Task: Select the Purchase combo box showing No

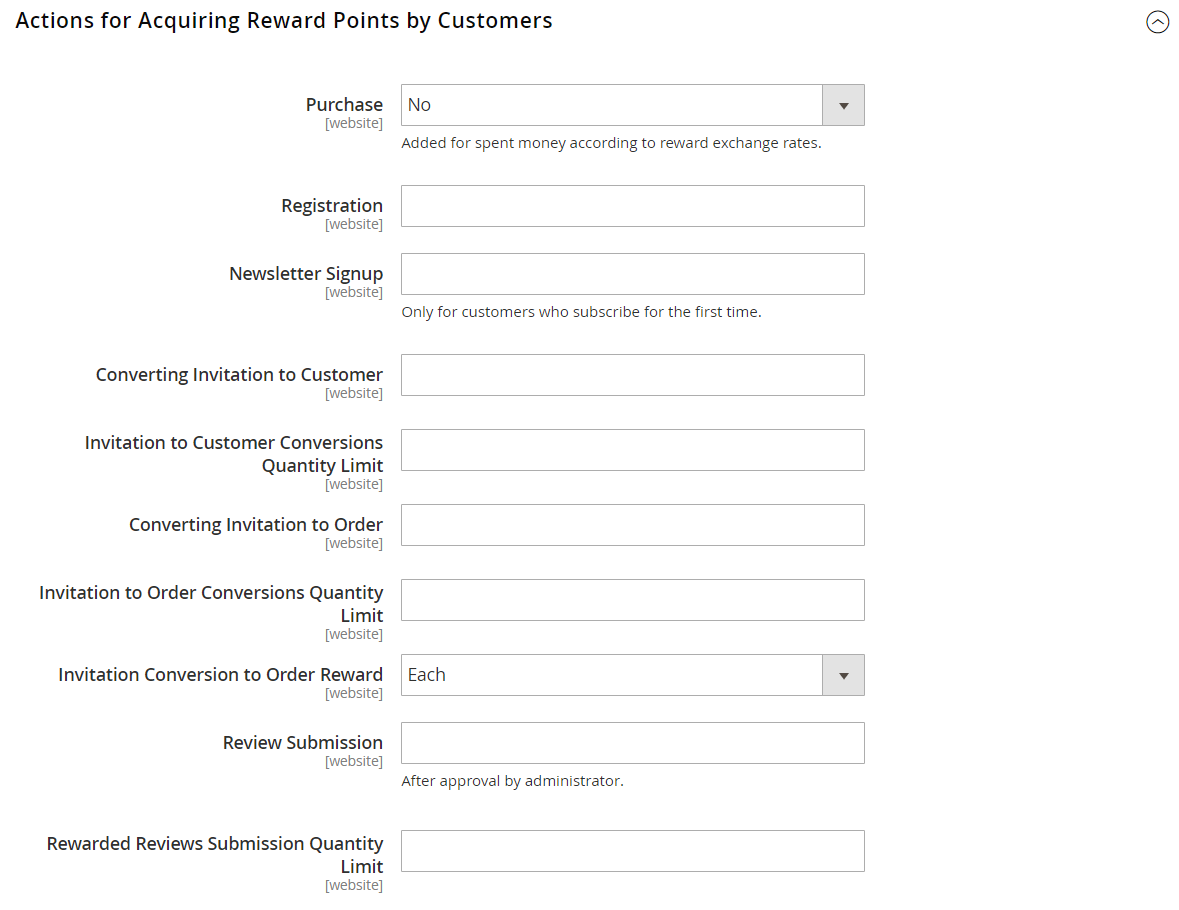Action: click(612, 105)
